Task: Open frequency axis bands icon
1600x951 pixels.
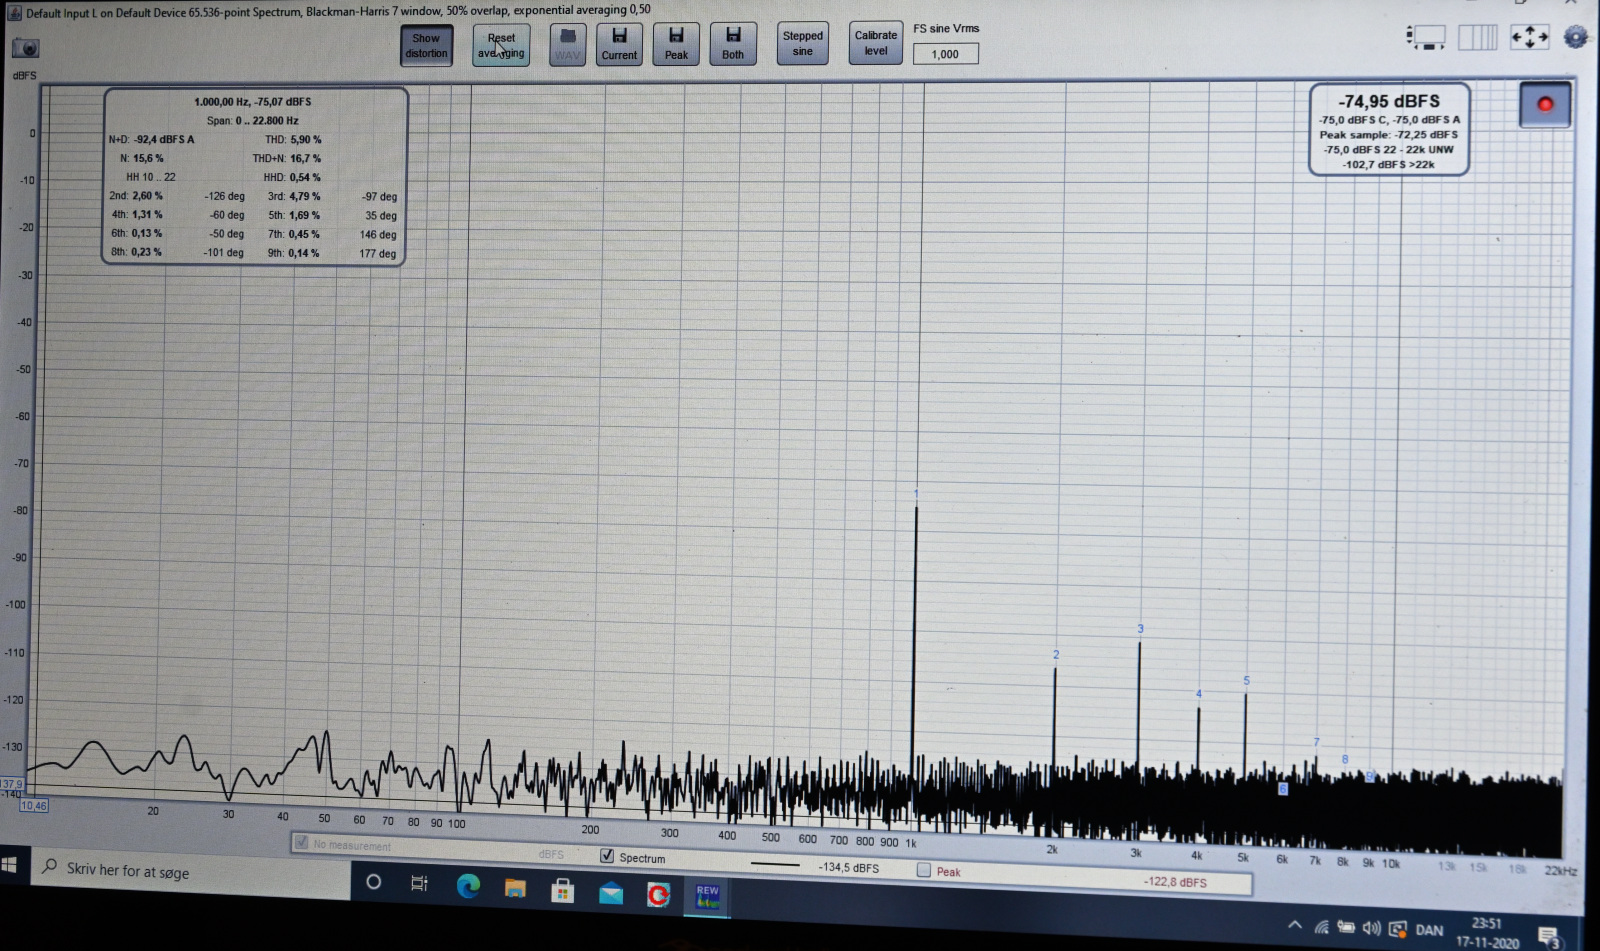Action: point(1477,38)
